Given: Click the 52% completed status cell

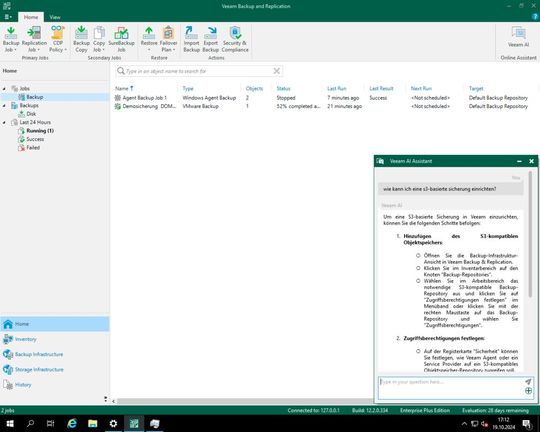Looking at the screenshot, I should [x=298, y=106].
